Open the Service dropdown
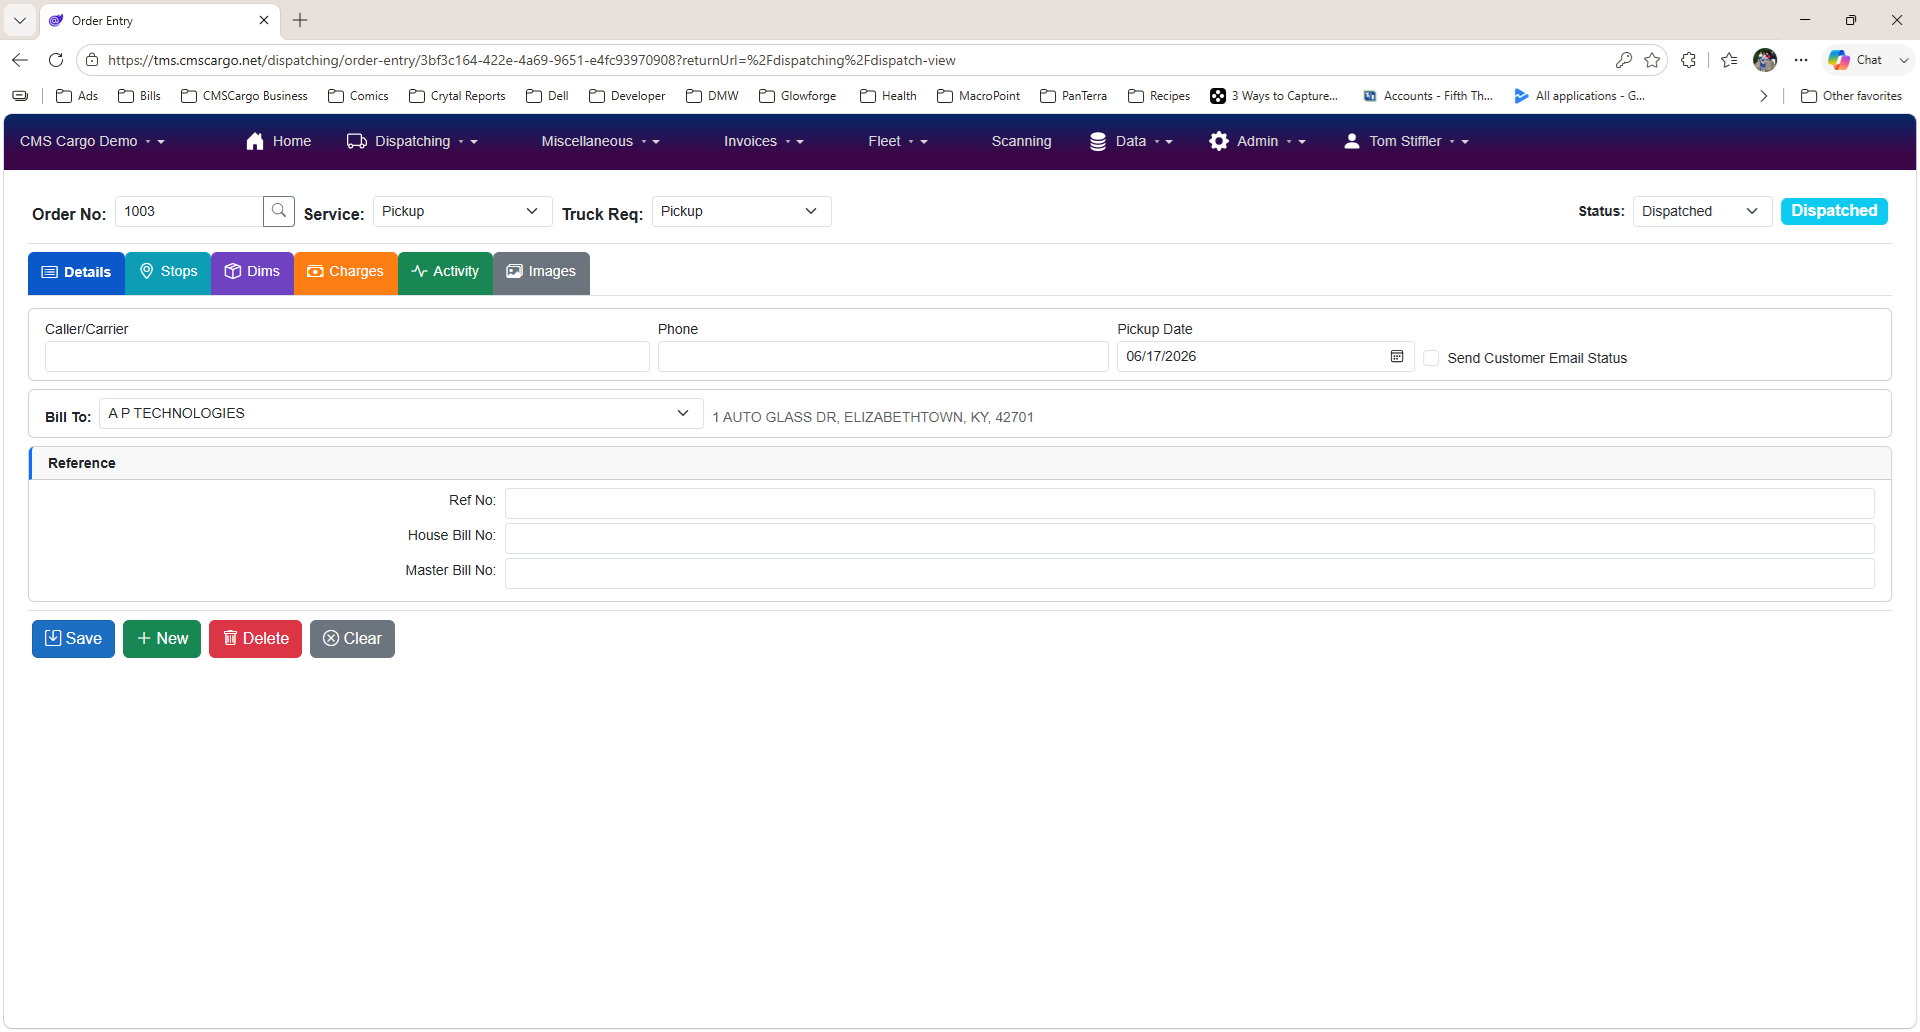Image resolution: width=1920 pixels, height=1032 pixels. coord(462,211)
